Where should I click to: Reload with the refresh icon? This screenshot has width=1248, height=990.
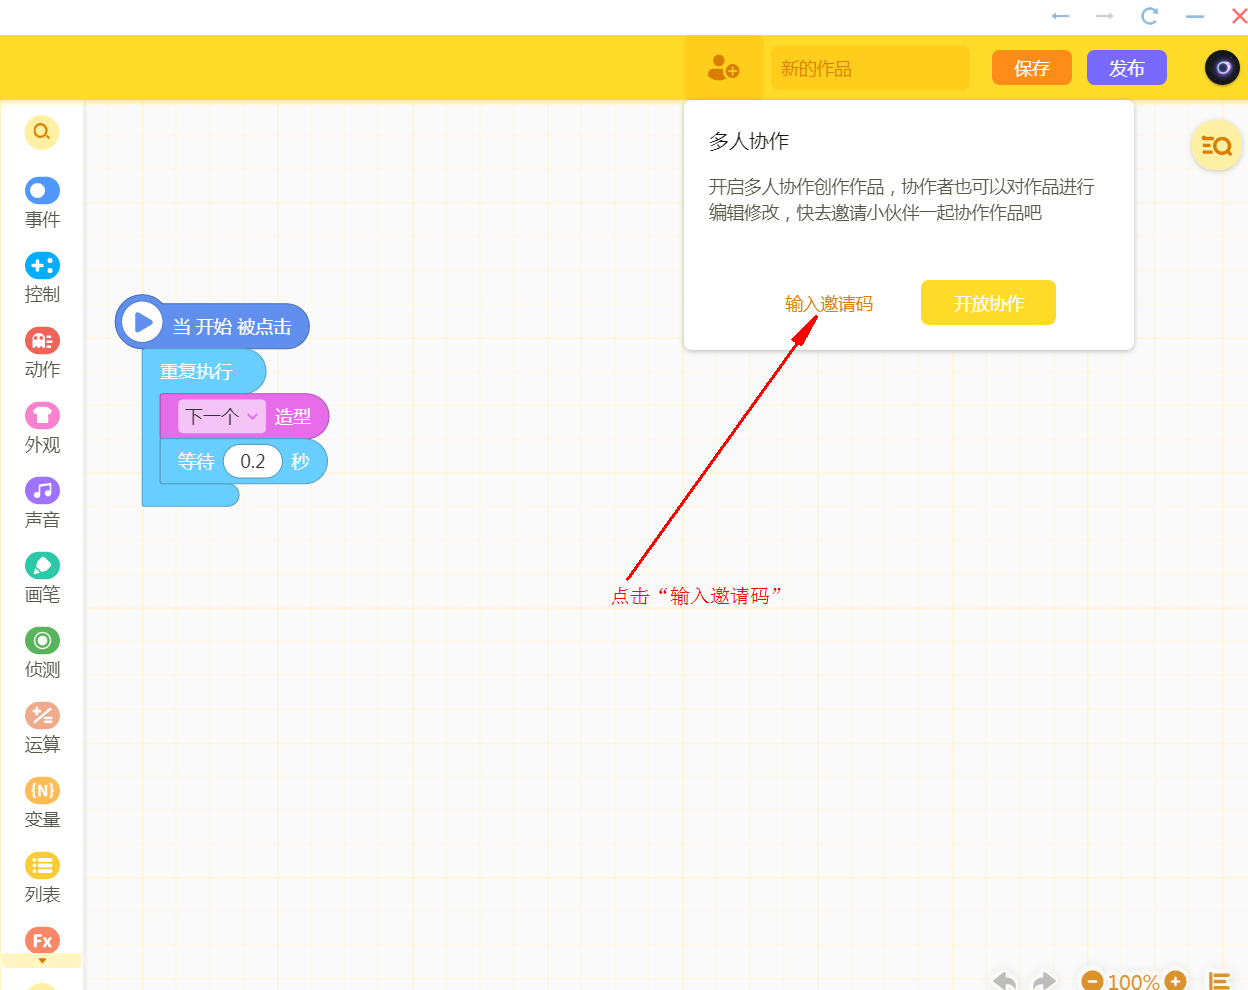[x=1149, y=16]
